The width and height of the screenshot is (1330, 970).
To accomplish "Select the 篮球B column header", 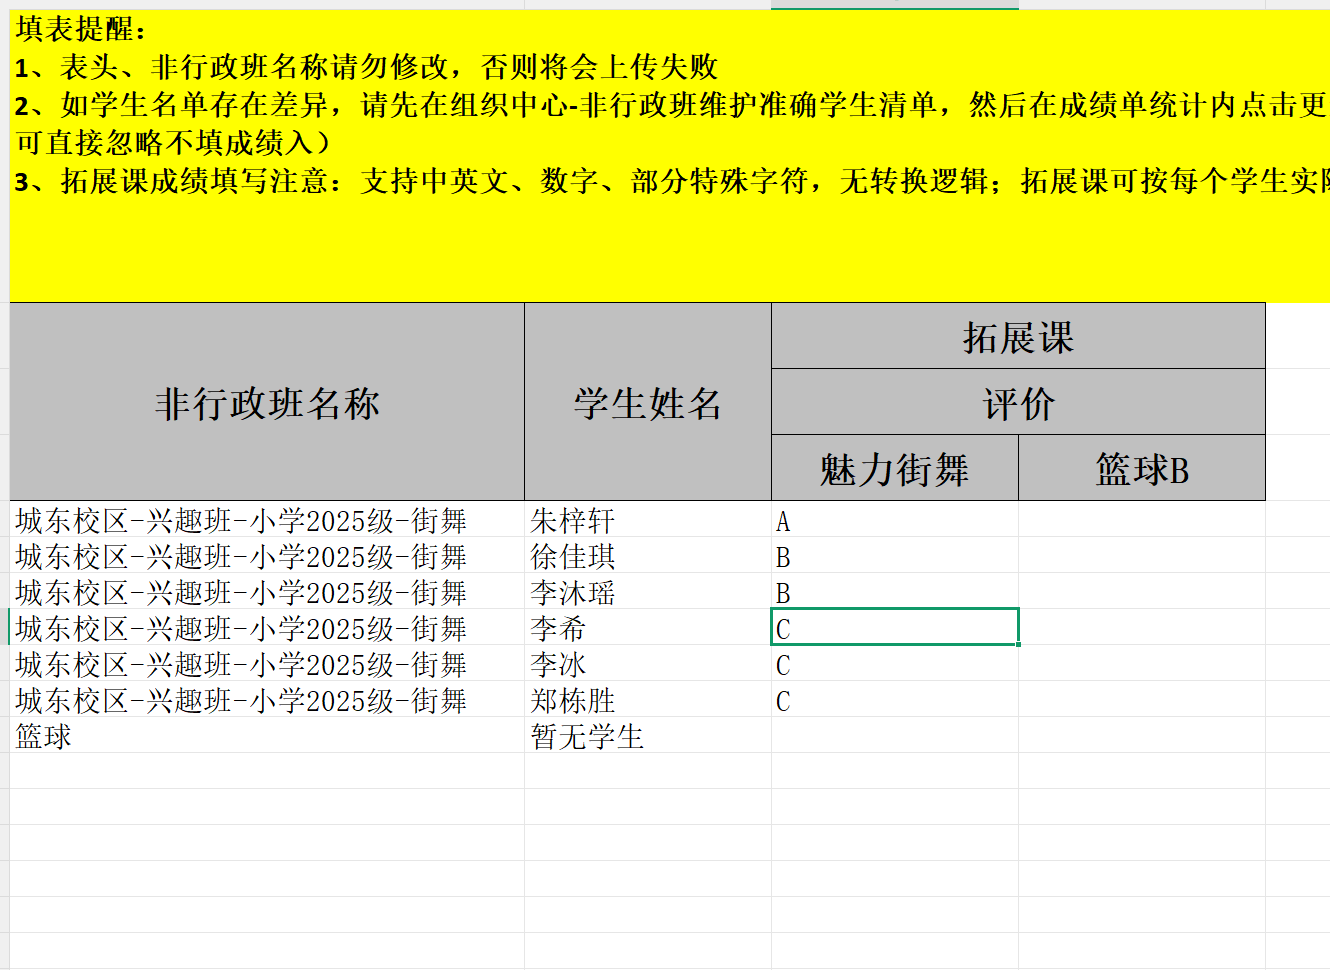I will point(1141,468).
